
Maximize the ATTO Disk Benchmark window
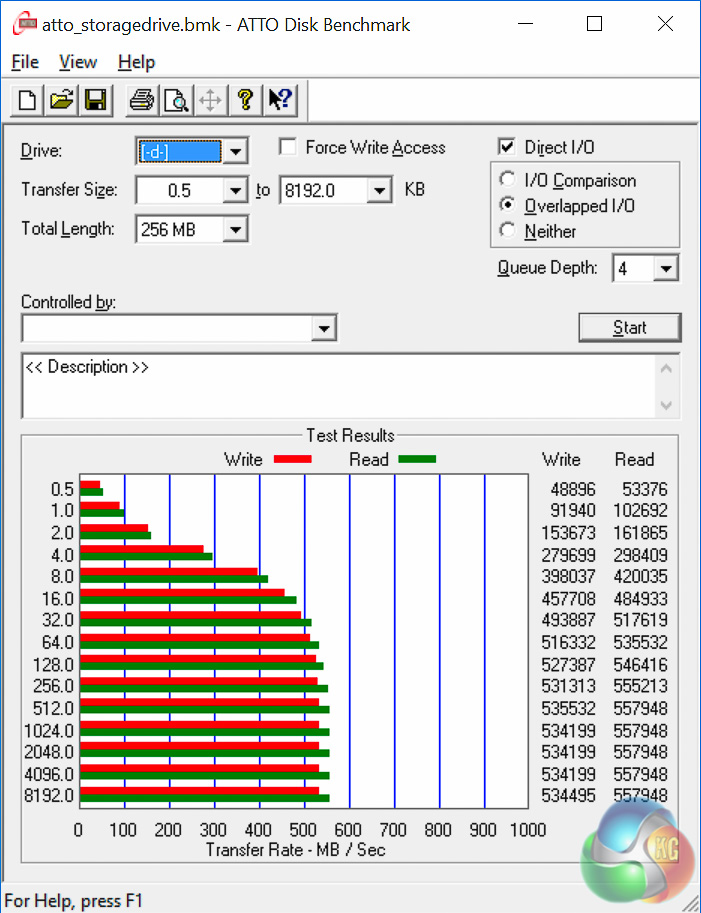594,24
